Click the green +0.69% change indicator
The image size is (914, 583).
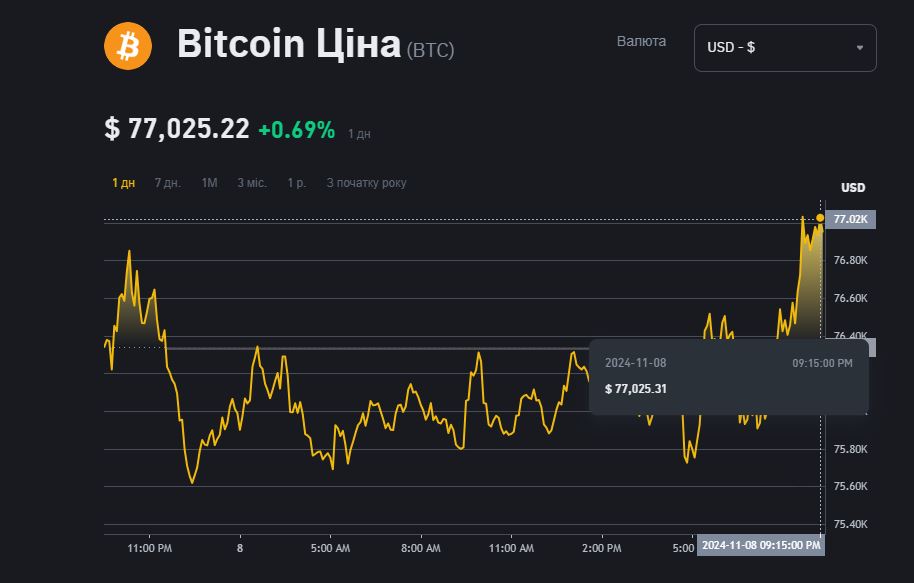(x=296, y=129)
